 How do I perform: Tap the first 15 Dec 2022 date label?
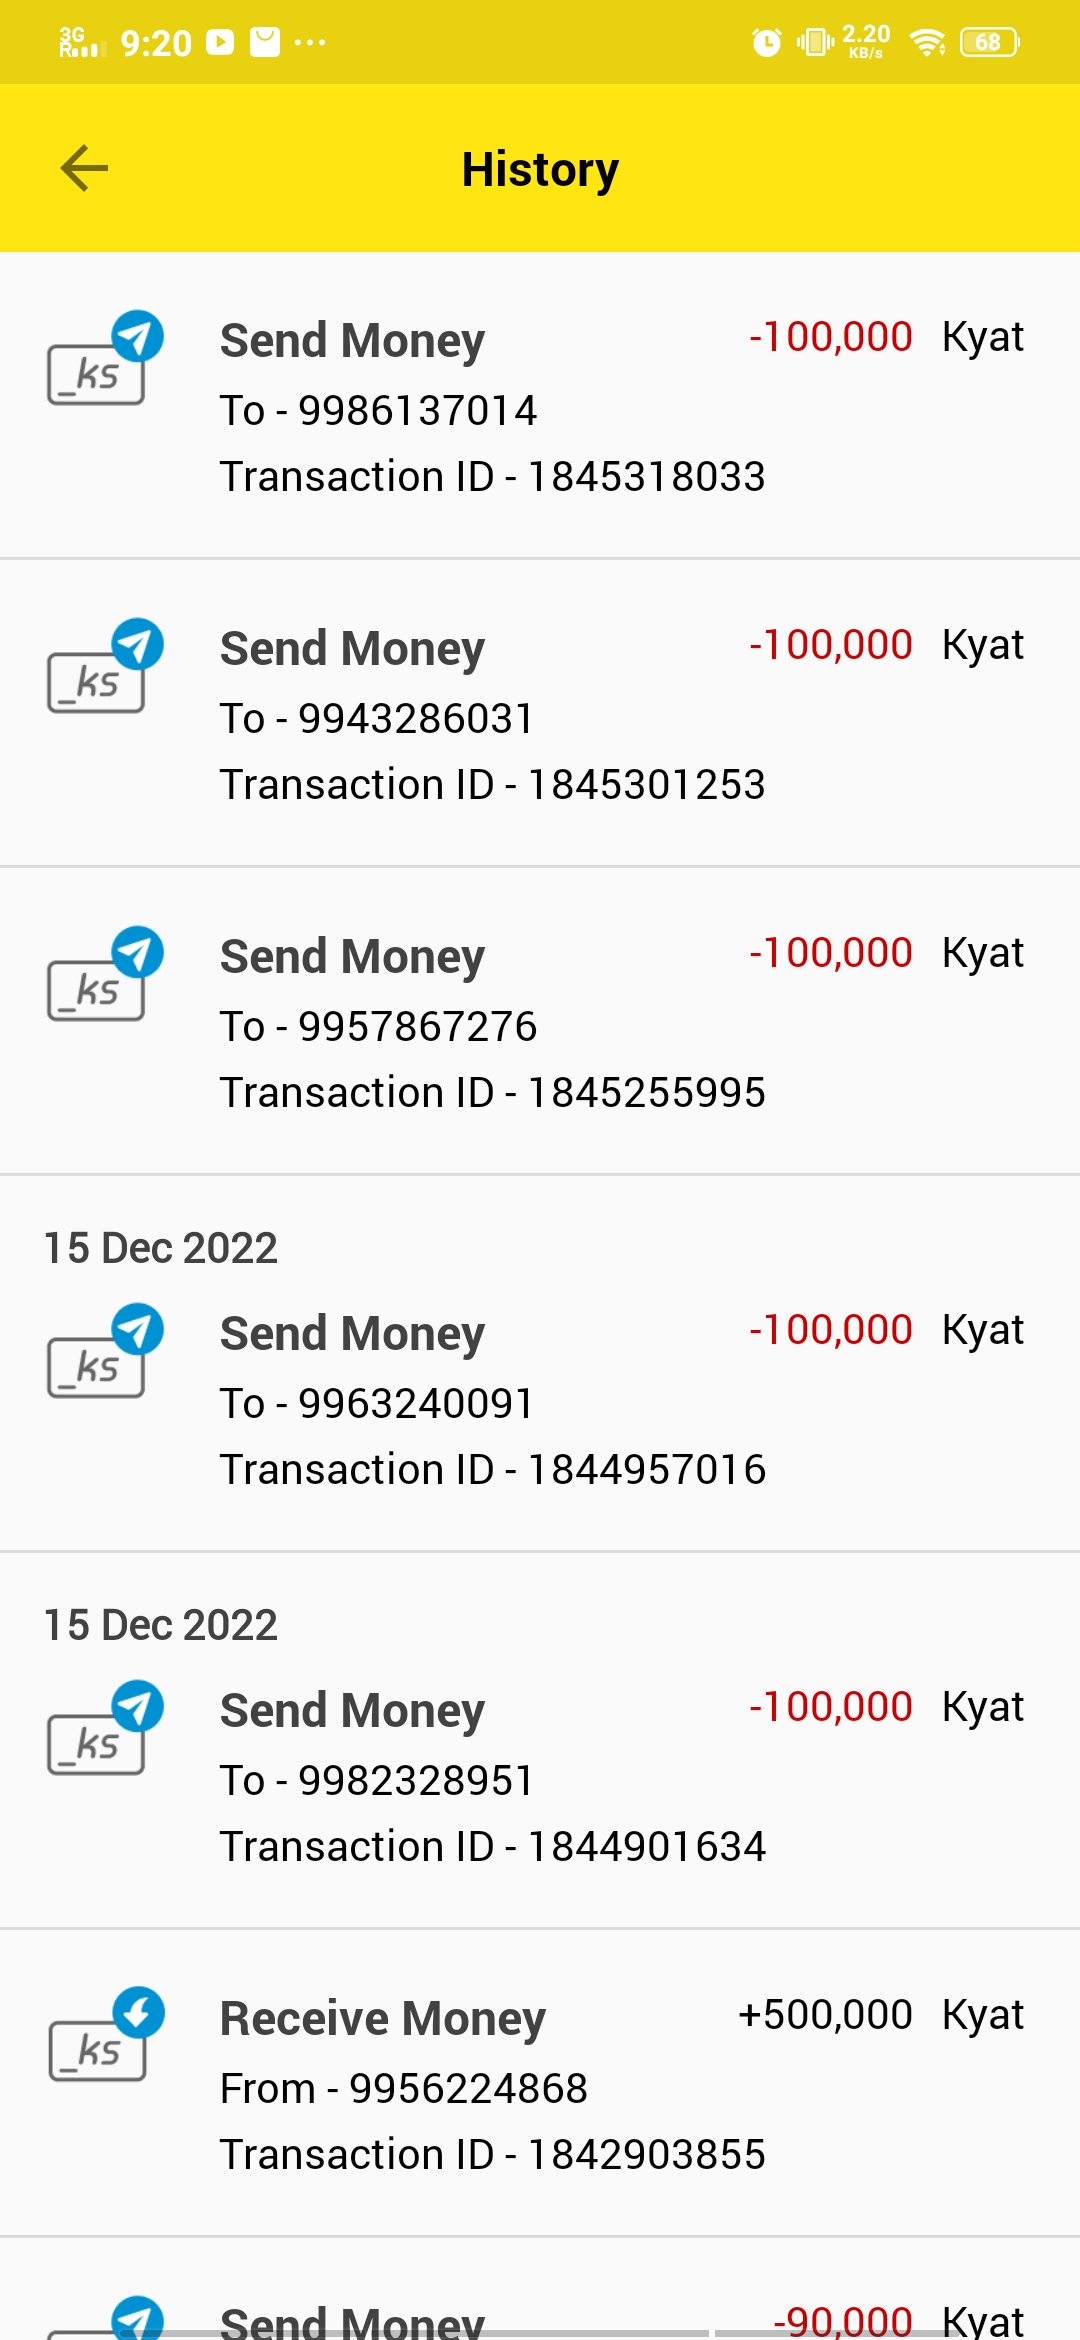click(x=161, y=1248)
